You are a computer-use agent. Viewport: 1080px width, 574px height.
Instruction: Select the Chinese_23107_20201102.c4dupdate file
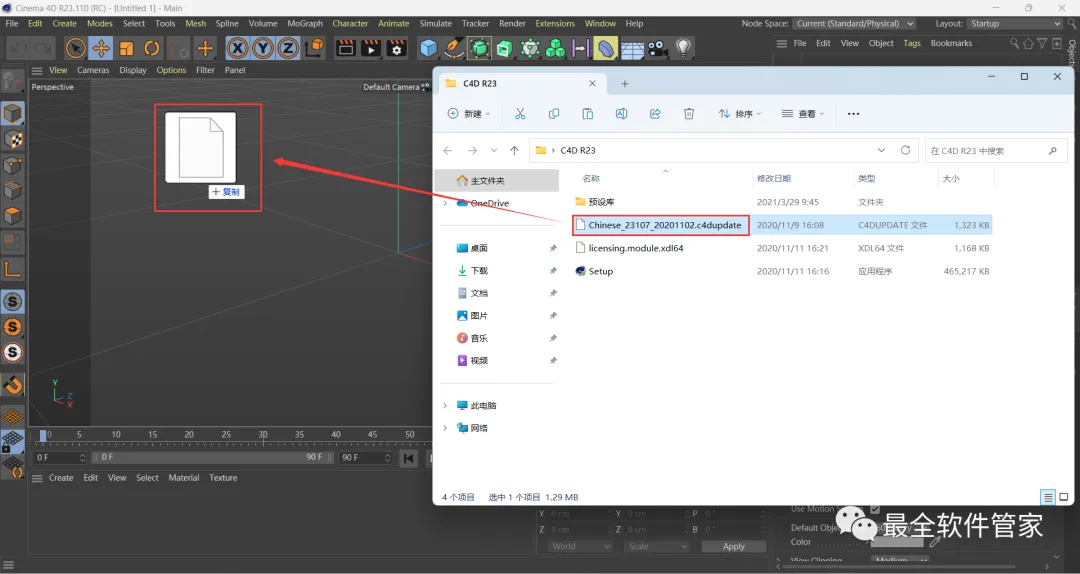664,225
